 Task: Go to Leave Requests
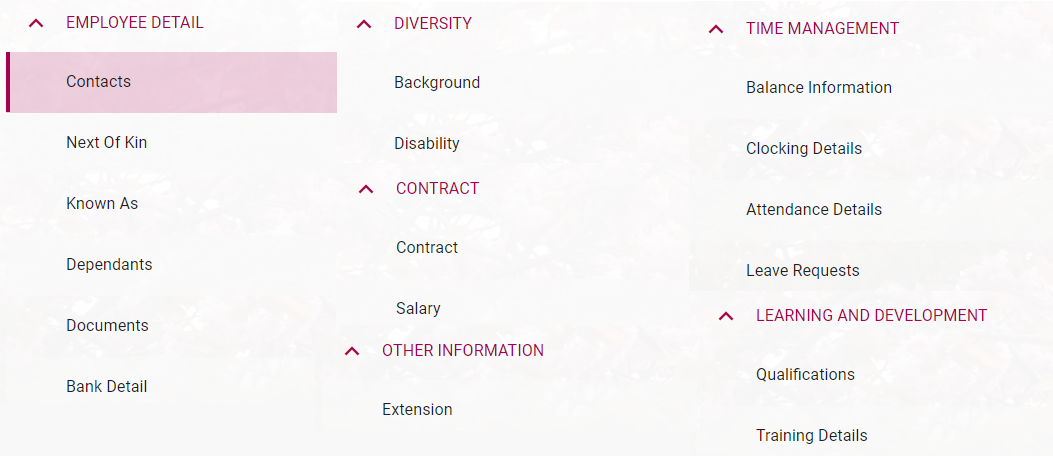pos(803,271)
